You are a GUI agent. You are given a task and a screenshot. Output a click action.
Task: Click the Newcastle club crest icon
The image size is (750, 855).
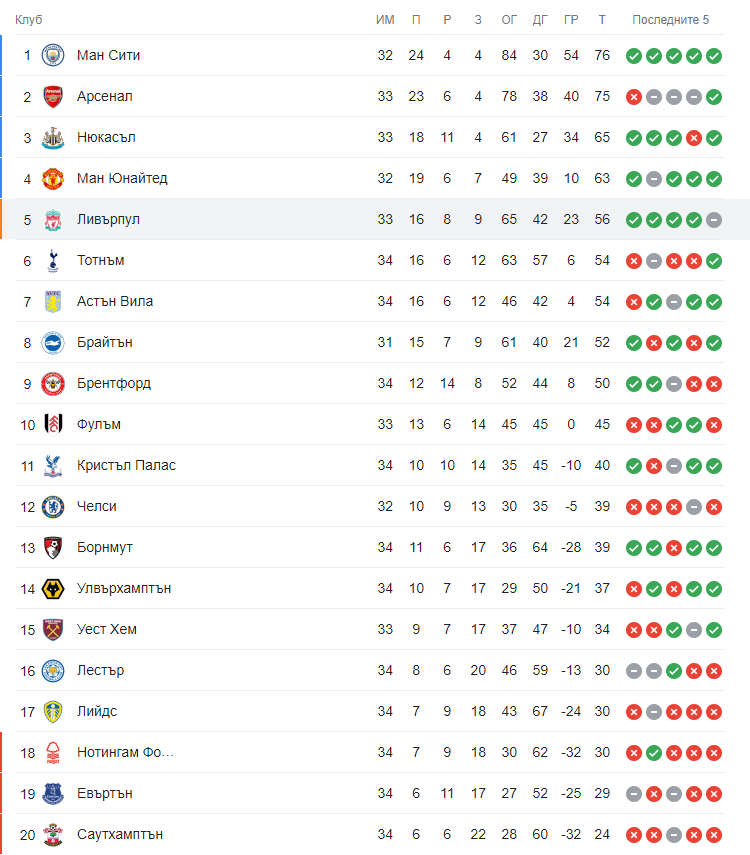pos(53,137)
